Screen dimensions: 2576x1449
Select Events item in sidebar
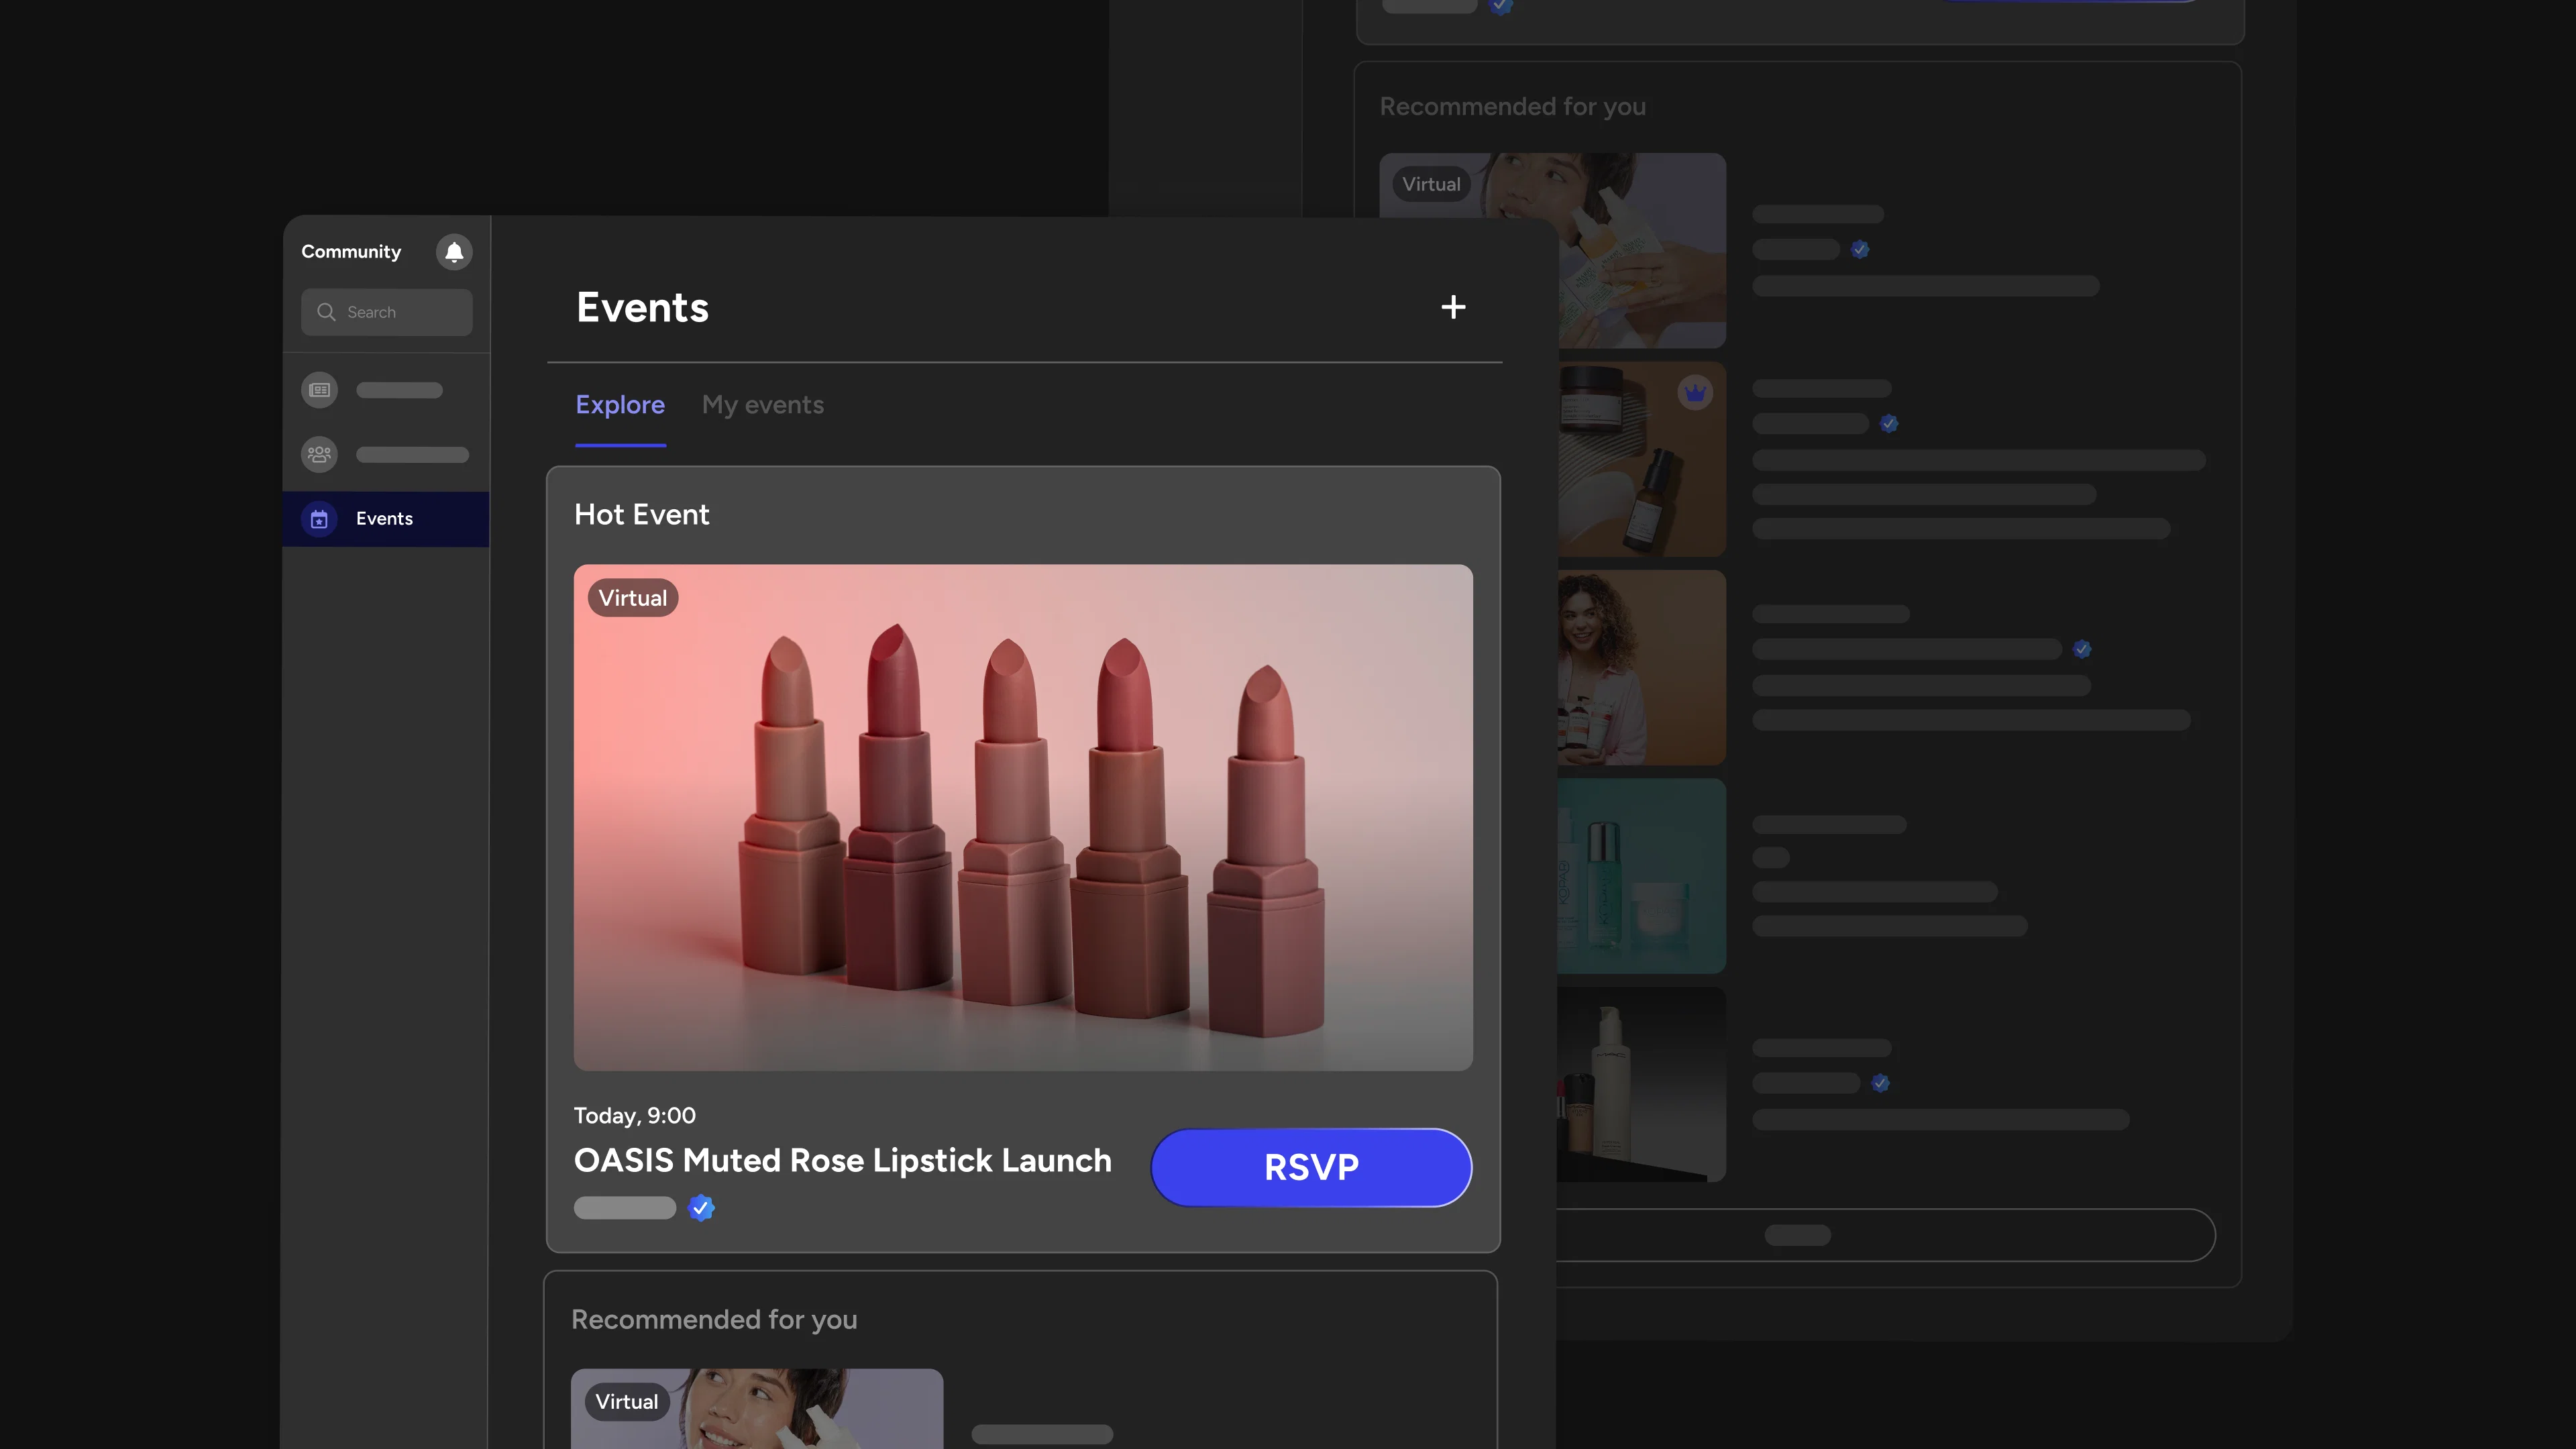click(385, 519)
